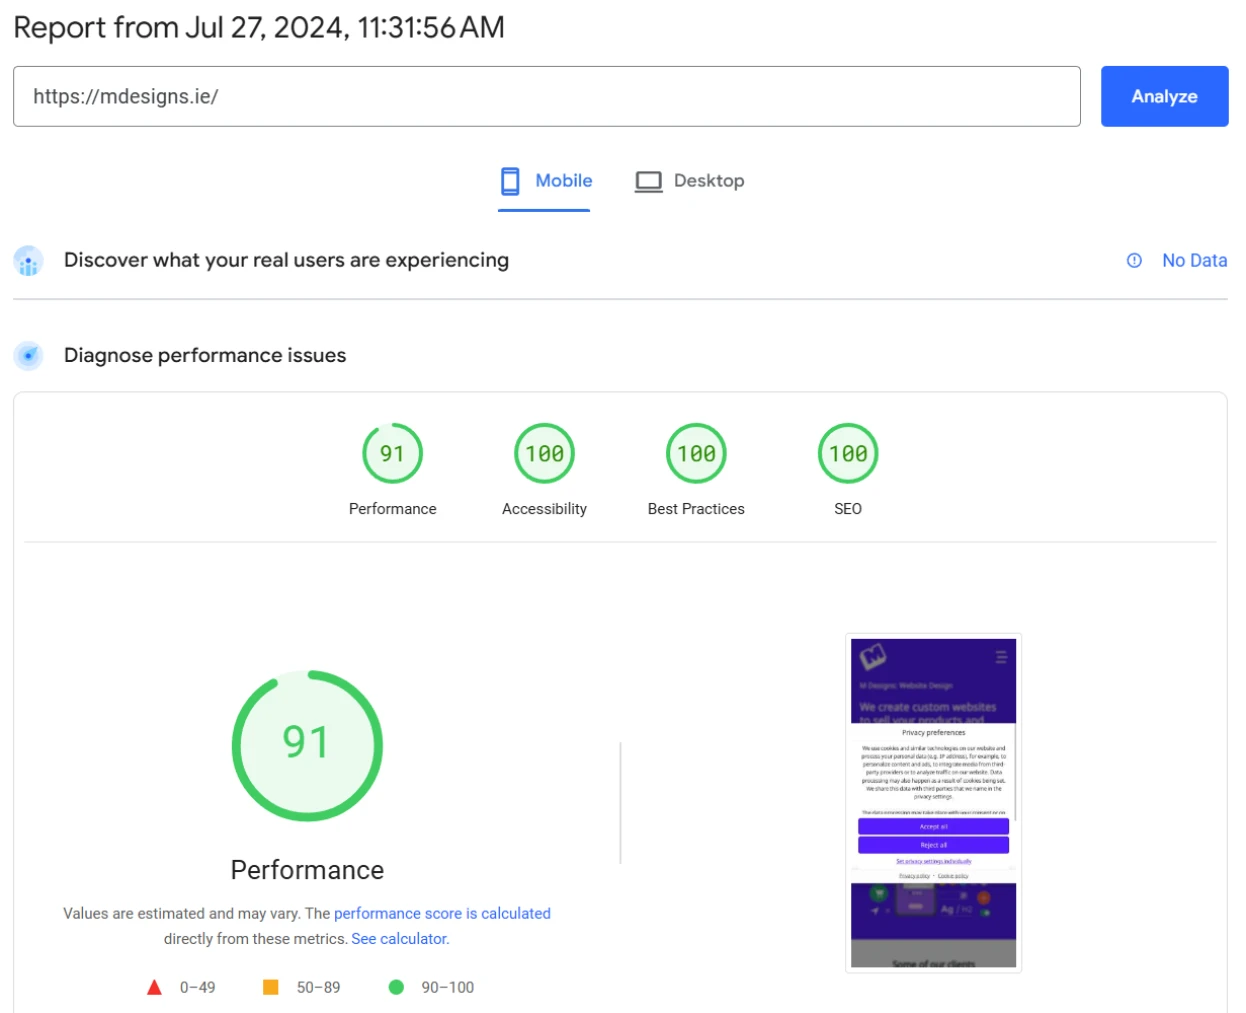1246x1013 pixels.
Task: Click the blue Analyze button
Action: pos(1164,96)
